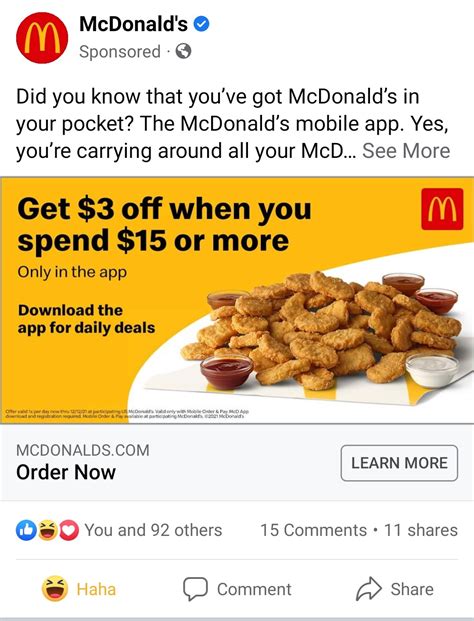Click the red heart Love reaction icon
Viewport: 474px width, 621px height.
pos(69,530)
